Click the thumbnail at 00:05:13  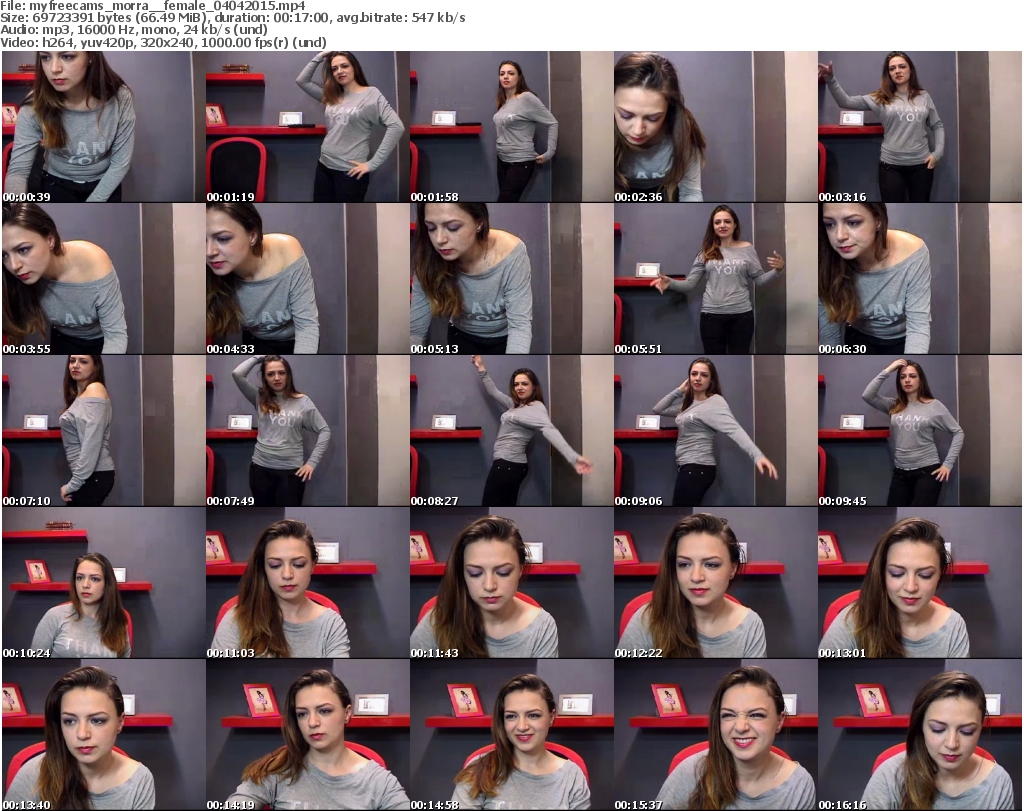[x=510, y=279]
